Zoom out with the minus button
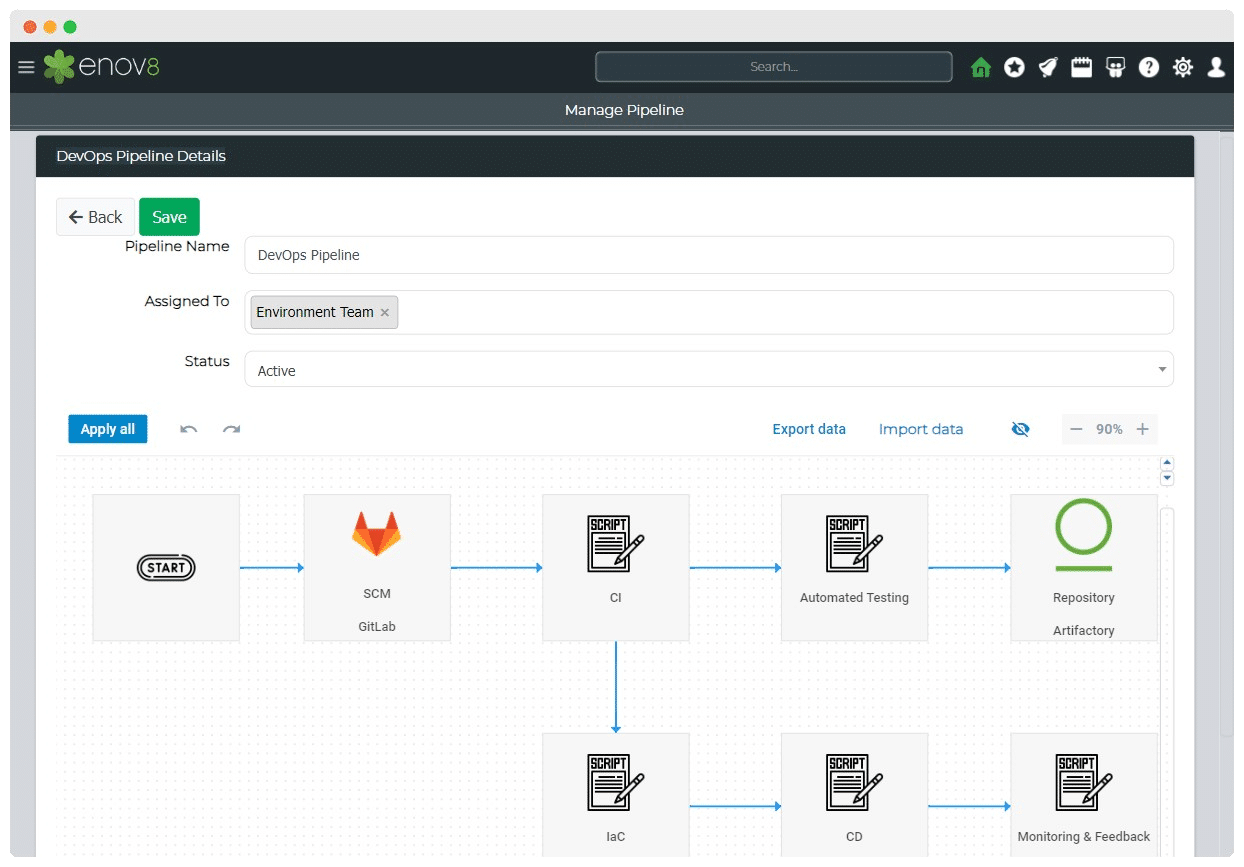 (1076, 429)
